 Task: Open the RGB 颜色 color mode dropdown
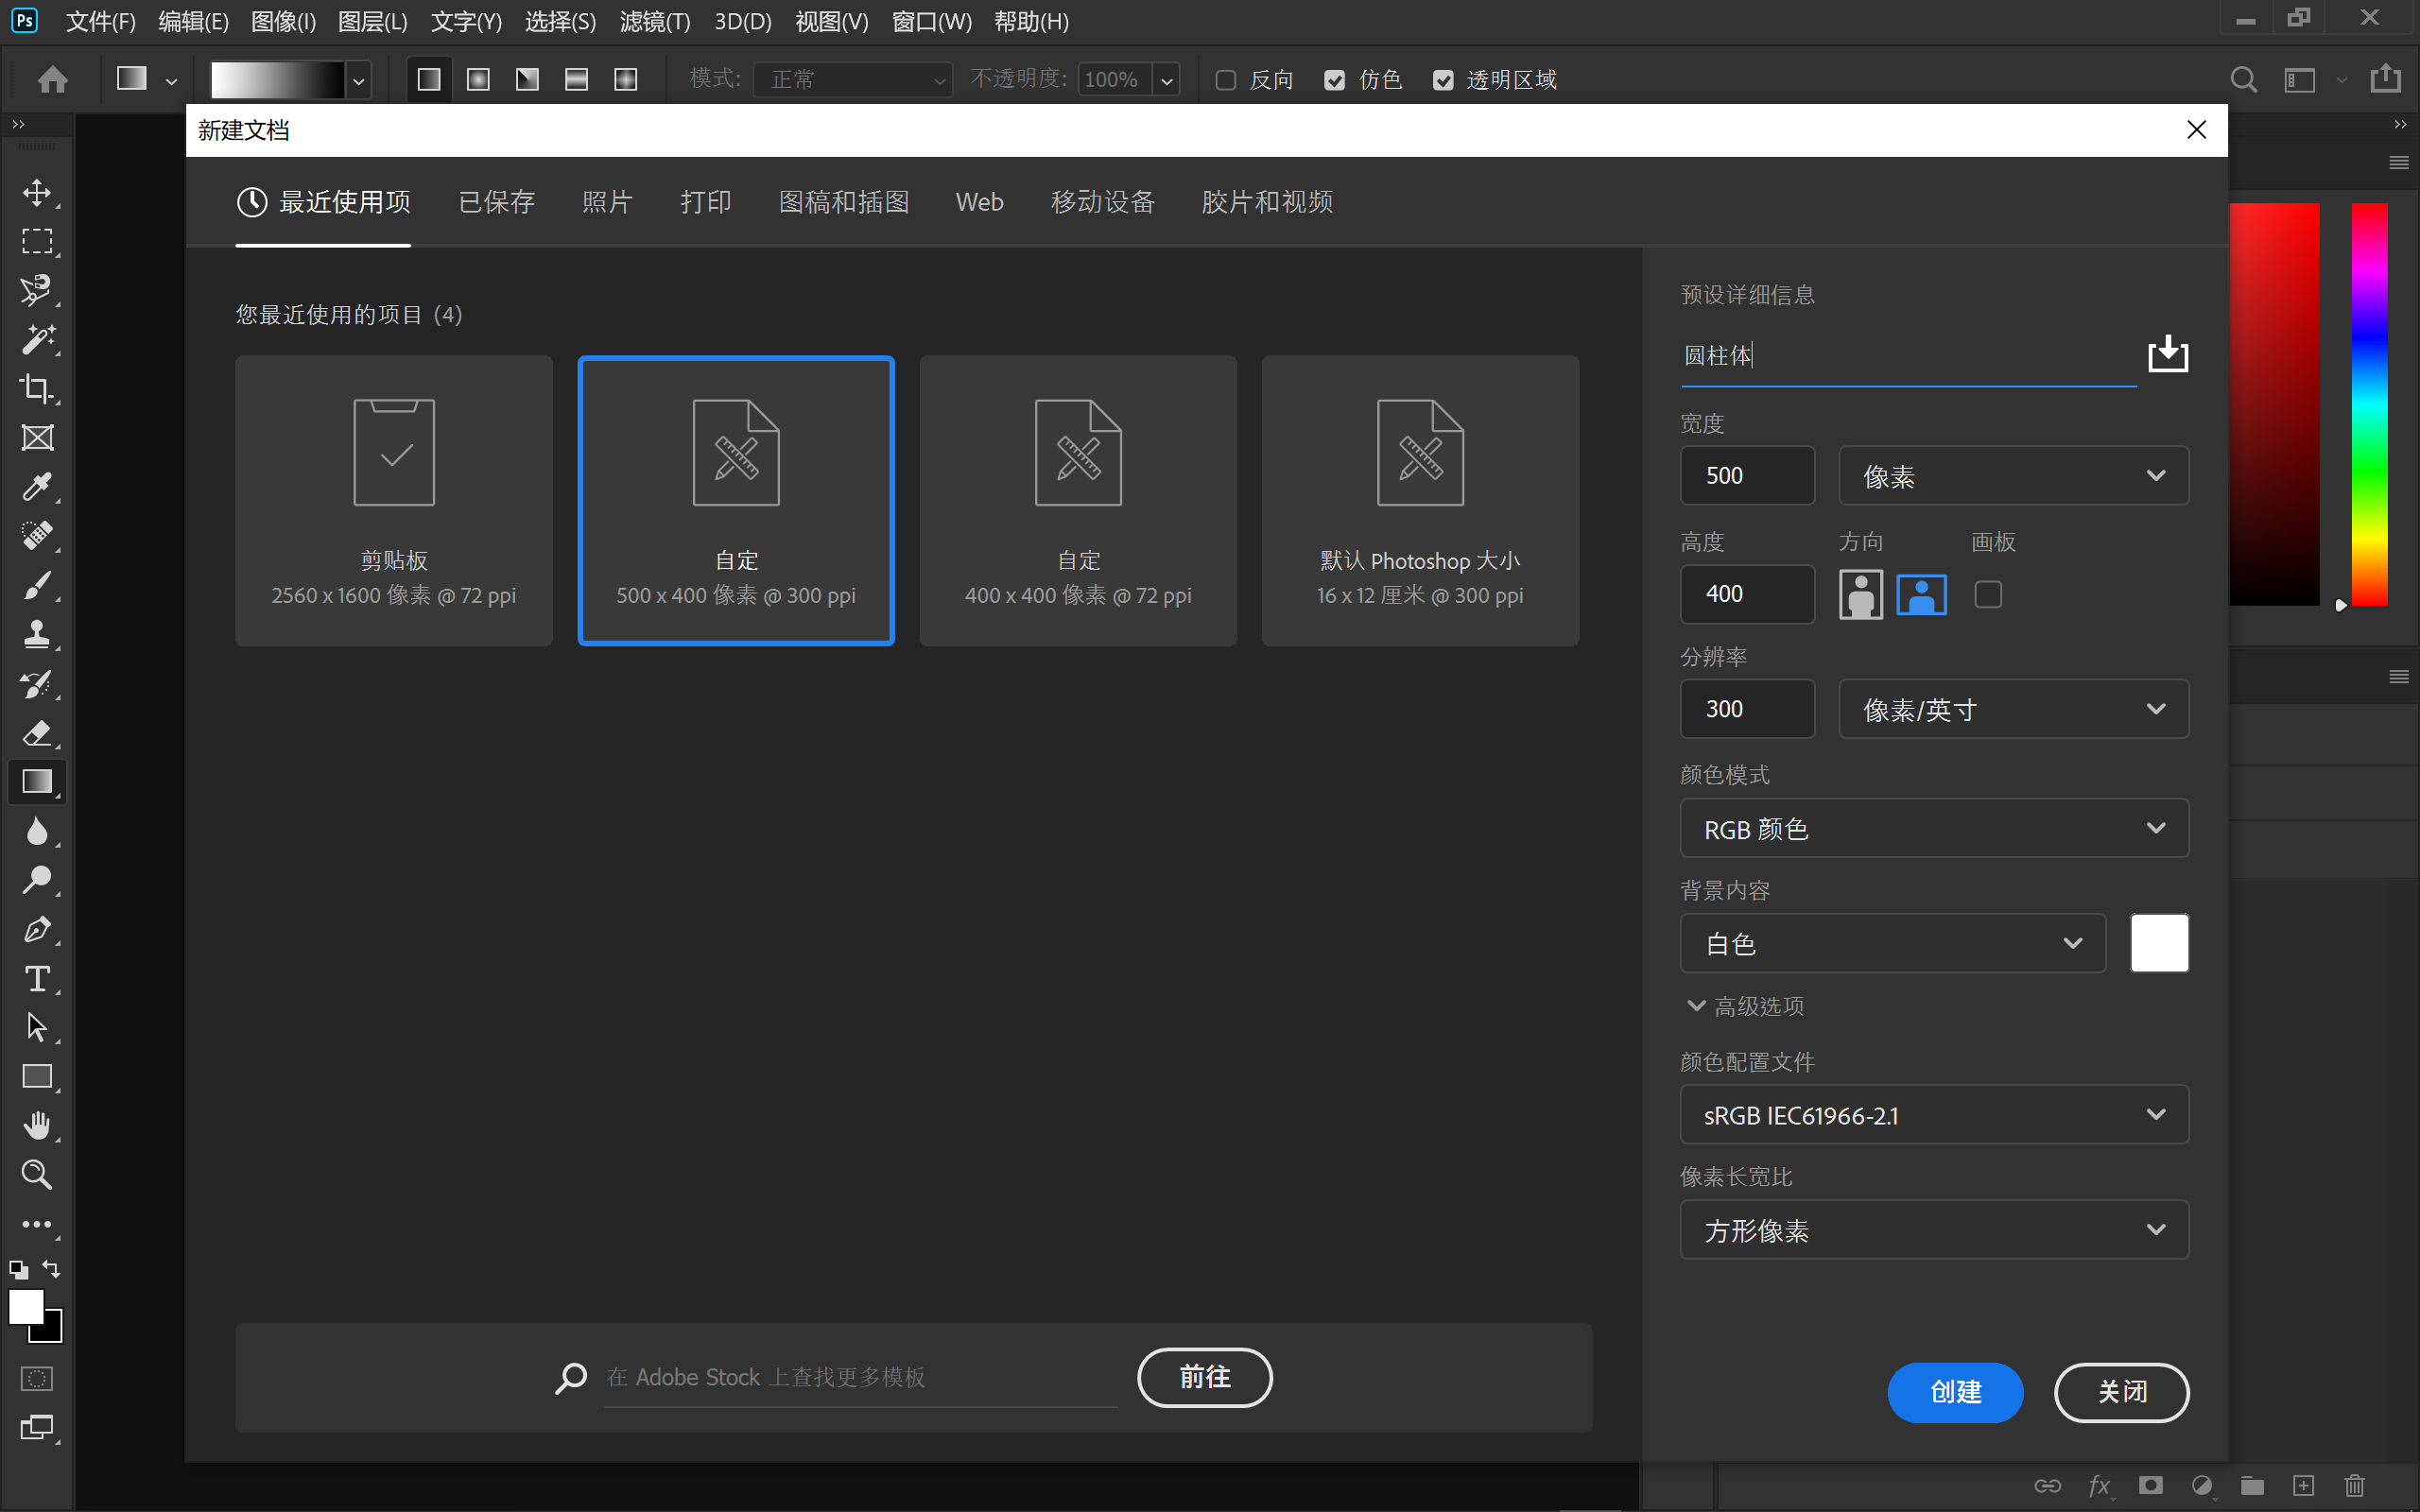pyautogui.click(x=1934, y=829)
